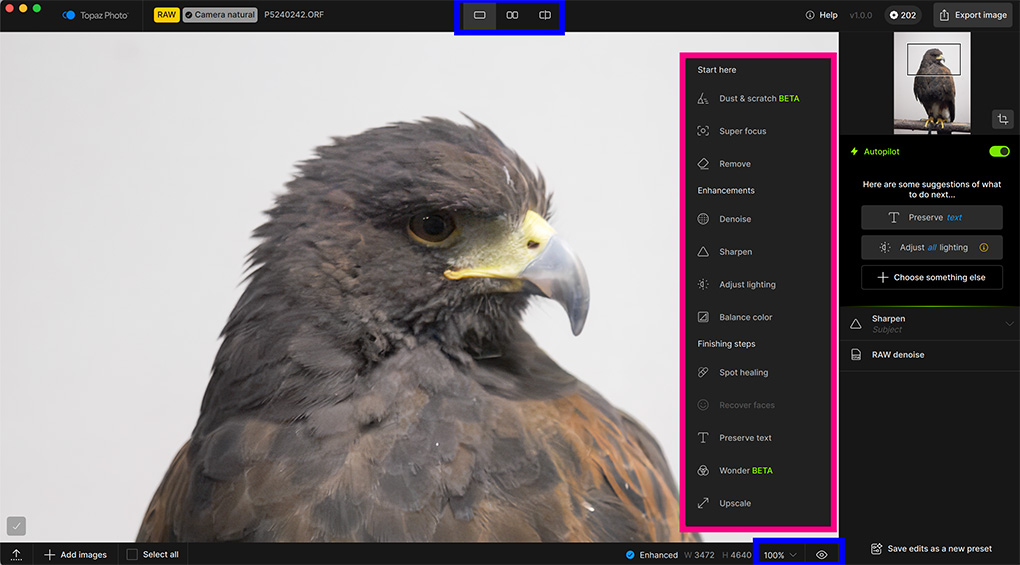Switch to side-by-side comparison view
The height and width of the screenshot is (565, 1020).
tap(512, 16)
